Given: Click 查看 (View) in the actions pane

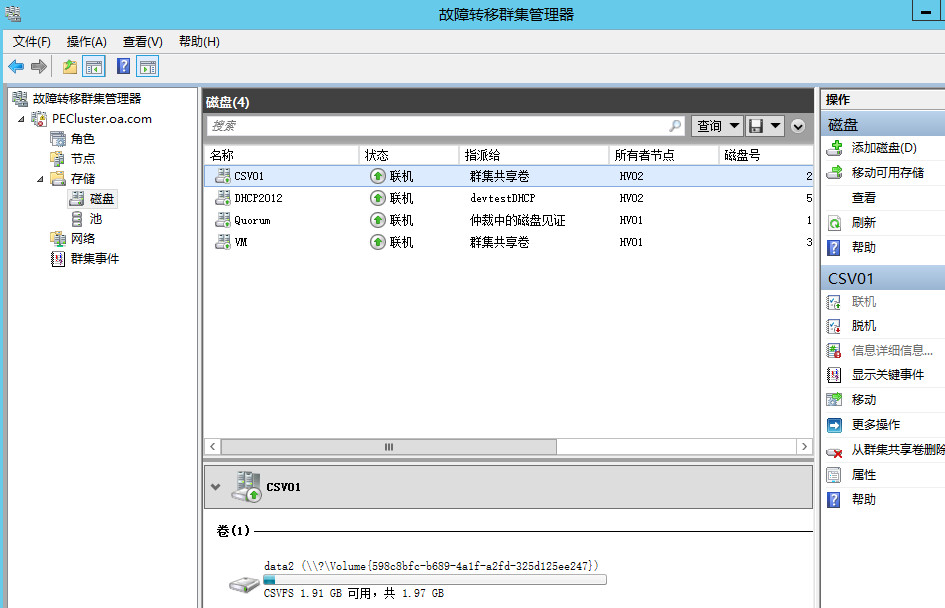Looking at the screenshot, I should tap(863, 198).
